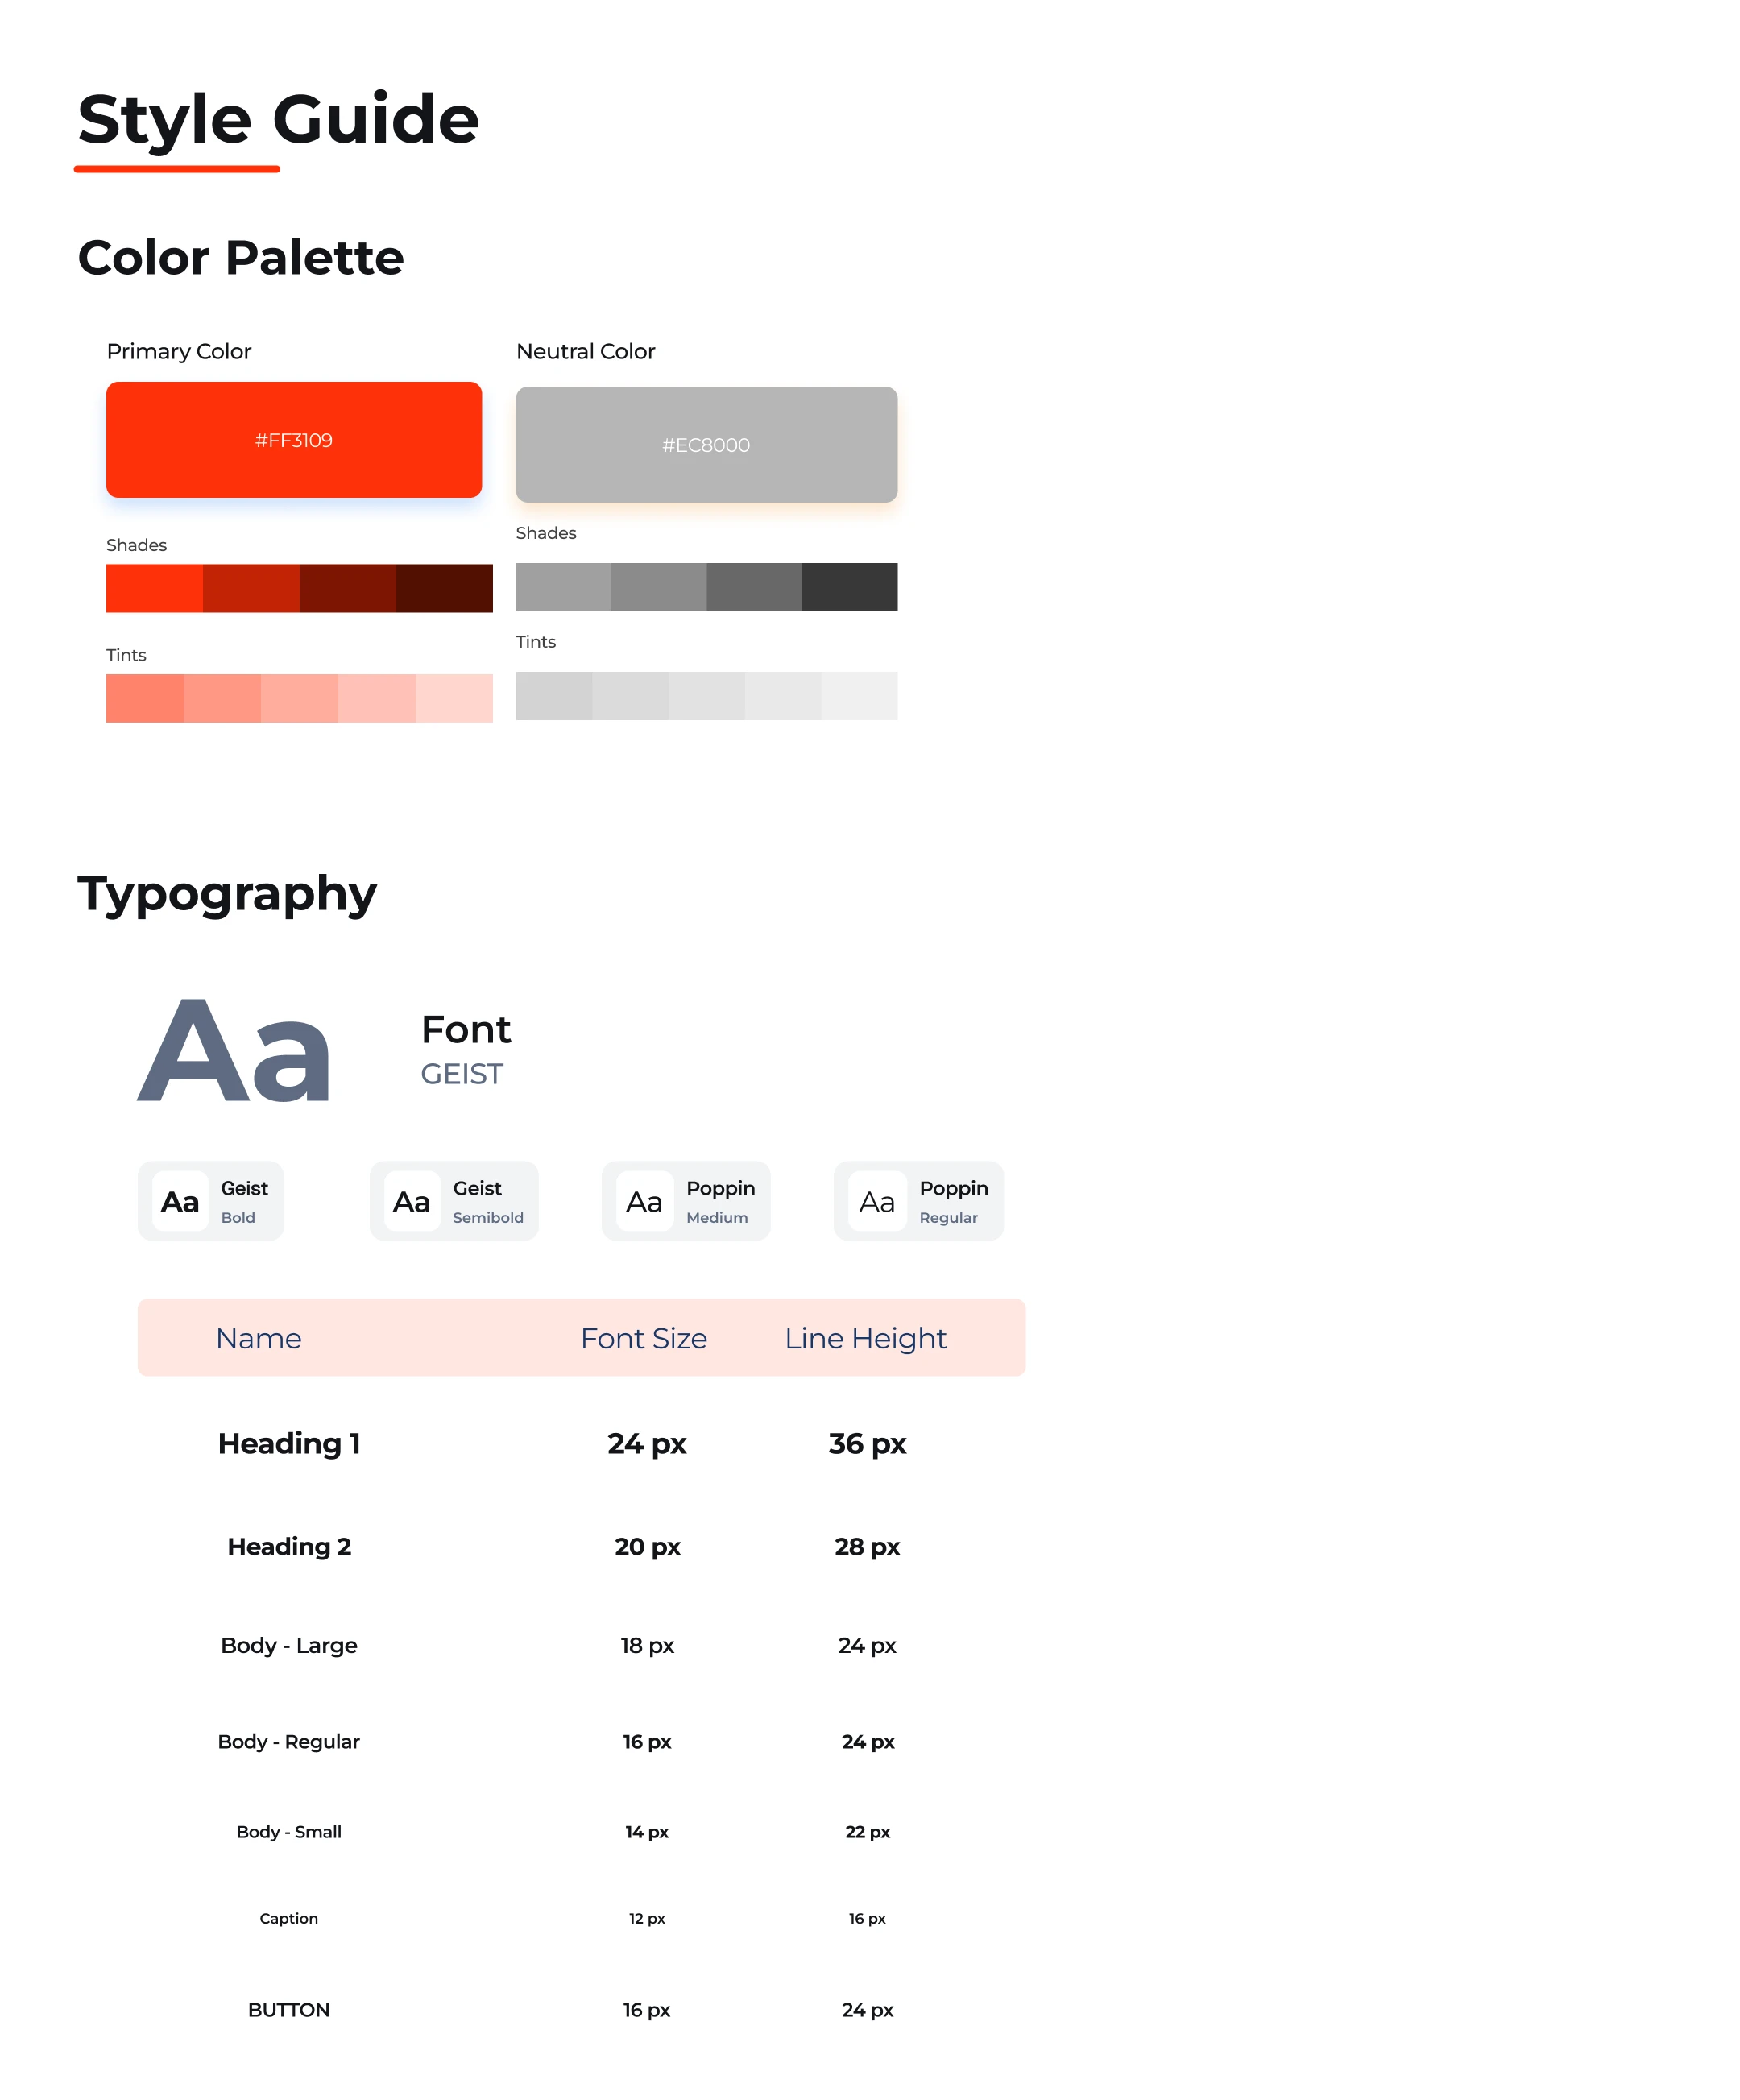Choose the lightest neutral tint swatch
The image size is (1740, 2100).
(859, 696)
